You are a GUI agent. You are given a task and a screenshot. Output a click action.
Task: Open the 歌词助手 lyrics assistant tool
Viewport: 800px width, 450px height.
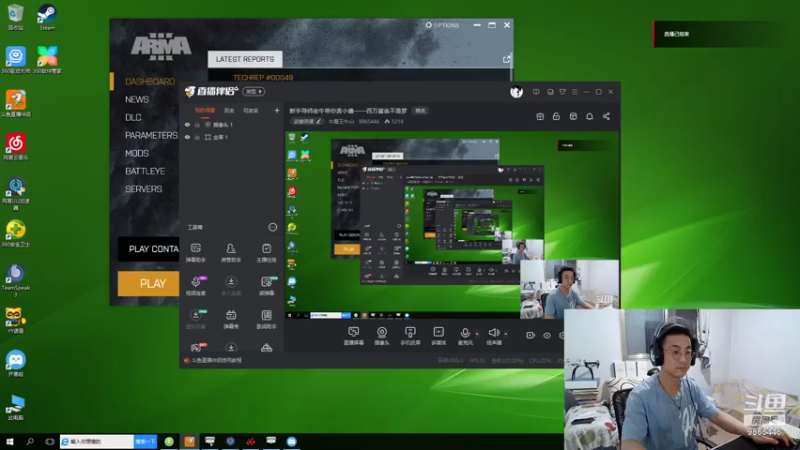click(x=266, y=319)
